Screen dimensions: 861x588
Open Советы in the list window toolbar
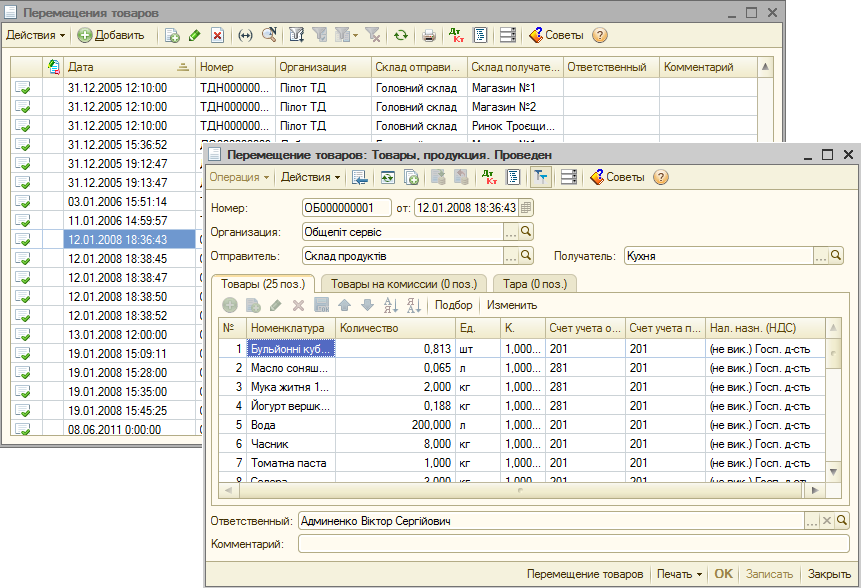tap(556, 35)
